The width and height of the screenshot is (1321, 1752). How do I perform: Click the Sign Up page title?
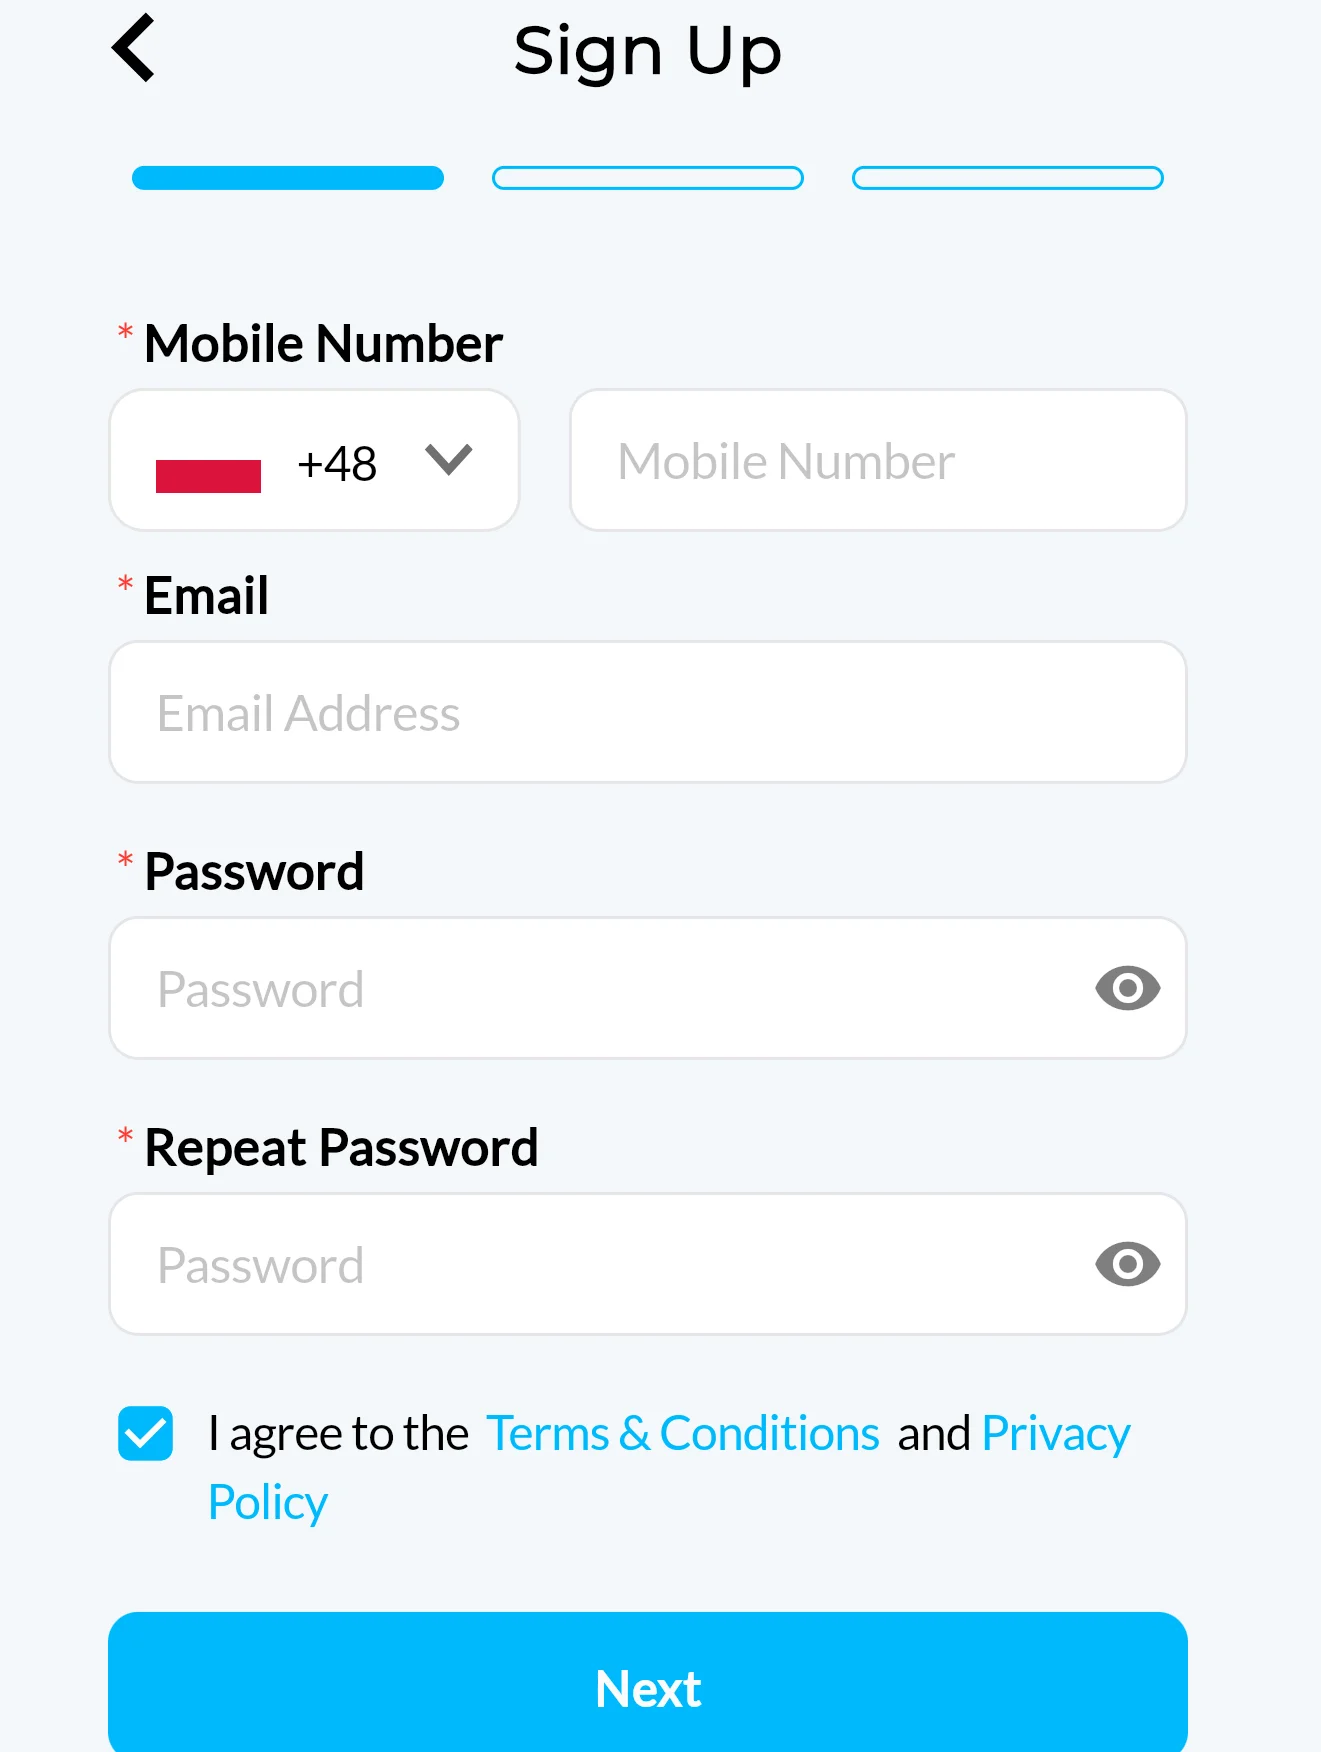click(648, 51)
